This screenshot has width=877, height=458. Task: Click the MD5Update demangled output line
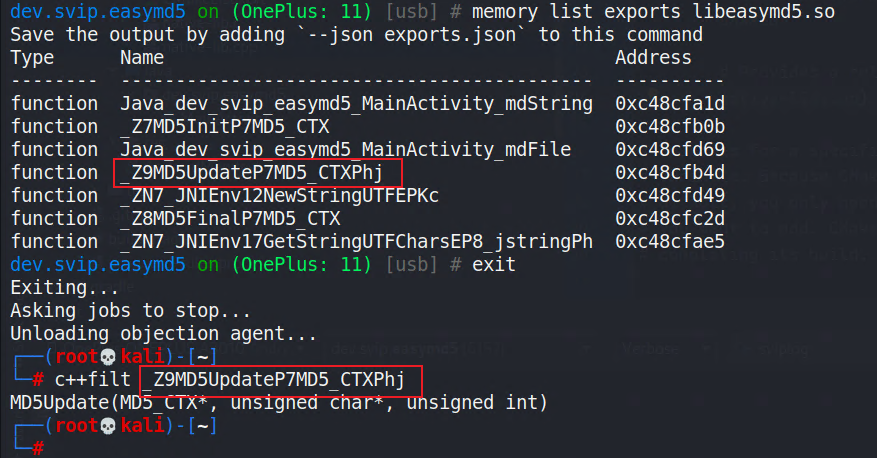[279, 403]
